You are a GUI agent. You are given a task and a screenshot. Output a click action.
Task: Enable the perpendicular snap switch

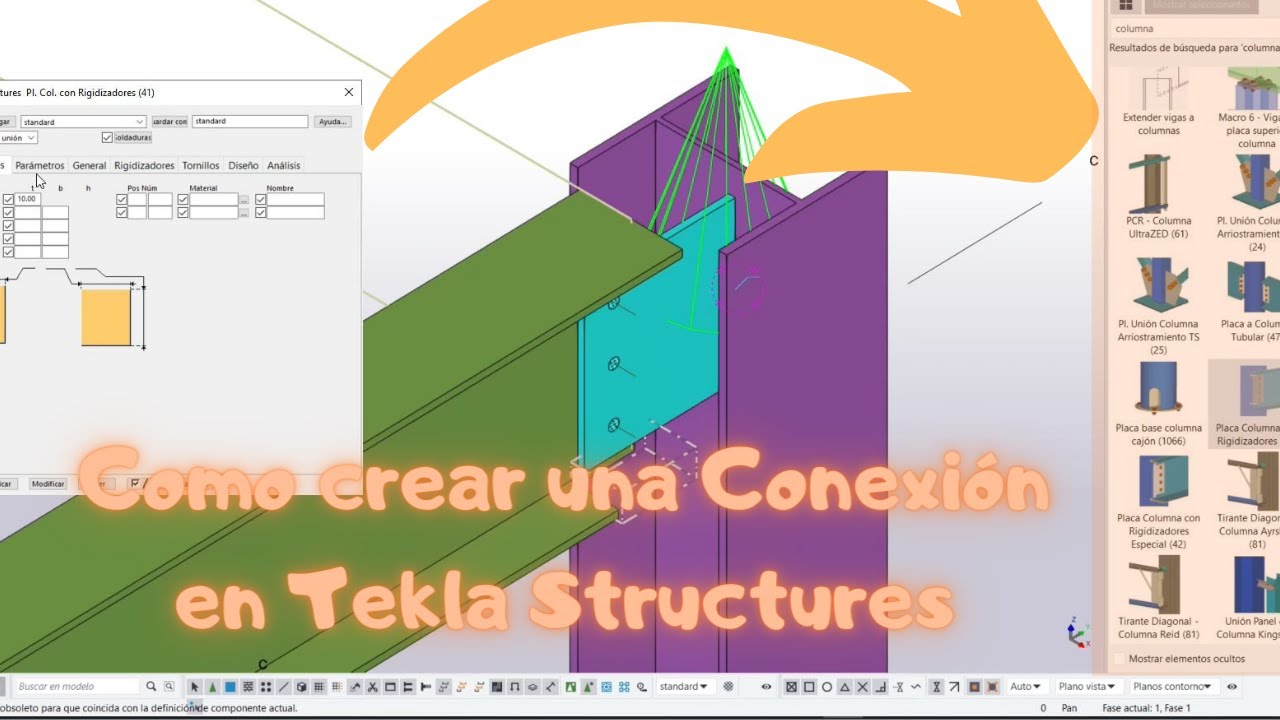[x=881, y=686]
